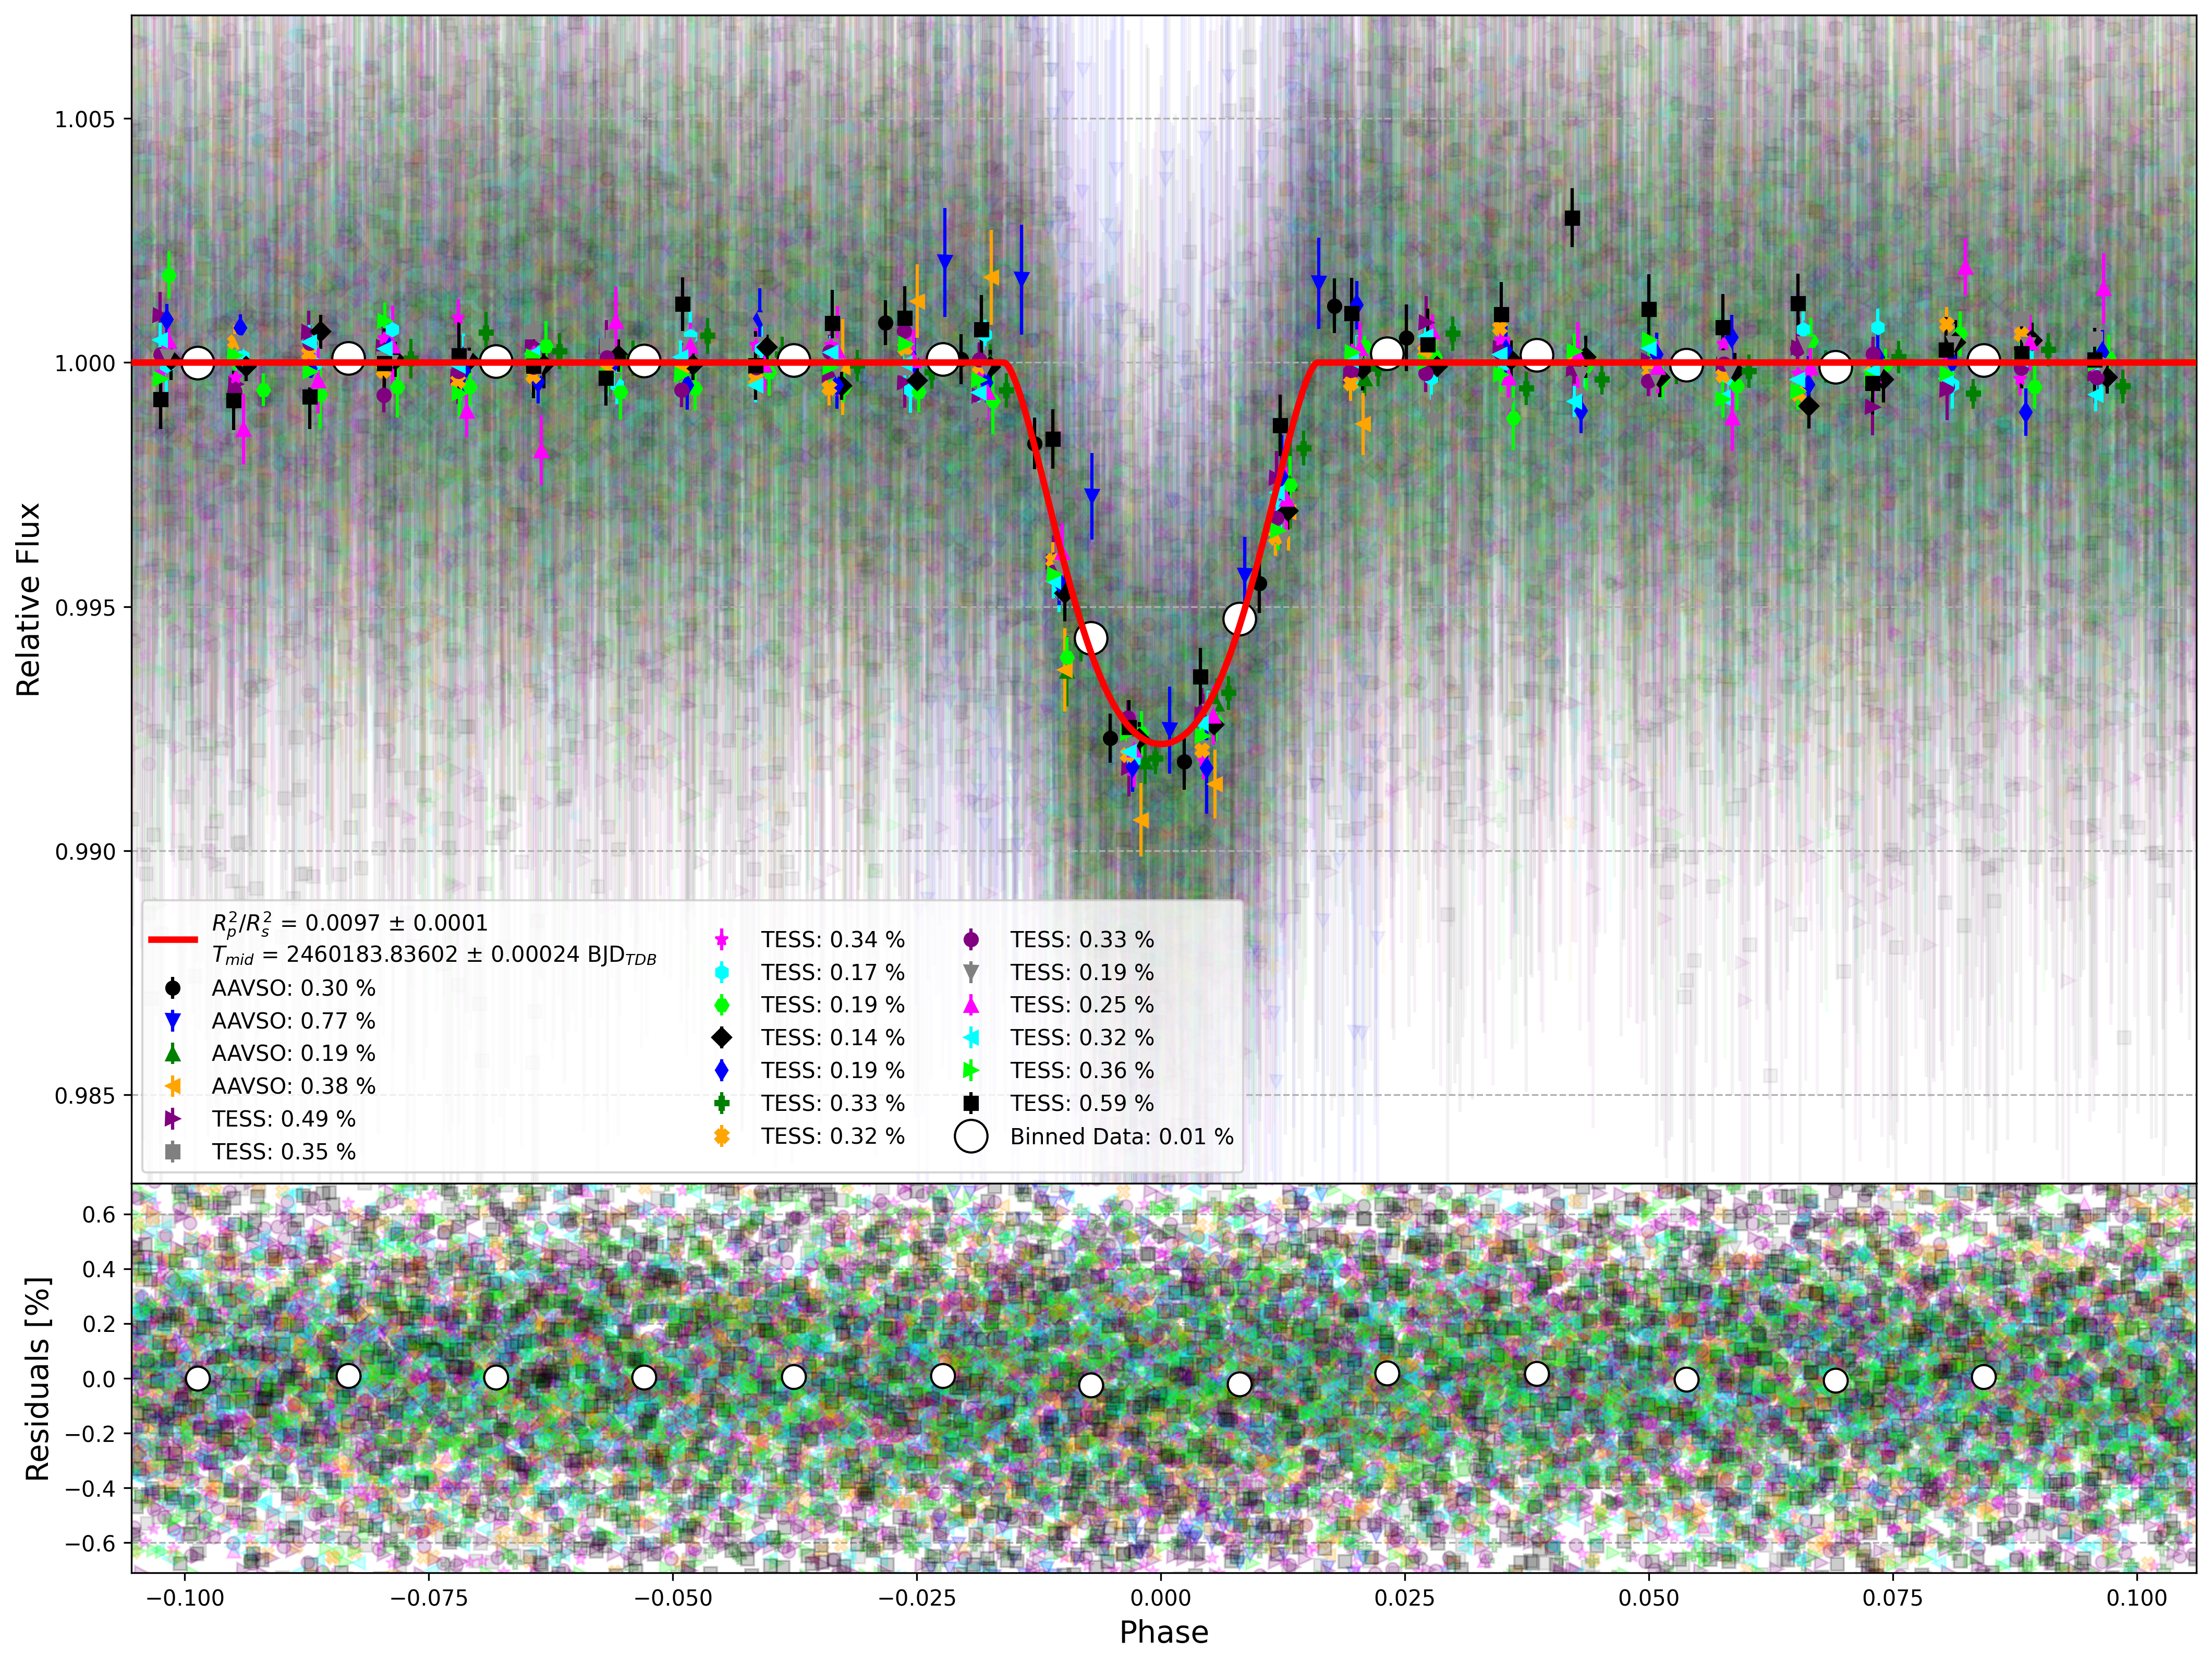Click the Phase x-axis label
Screen dimensions: 2212x1664
pyautogui.click(x=1163, y=1633)
